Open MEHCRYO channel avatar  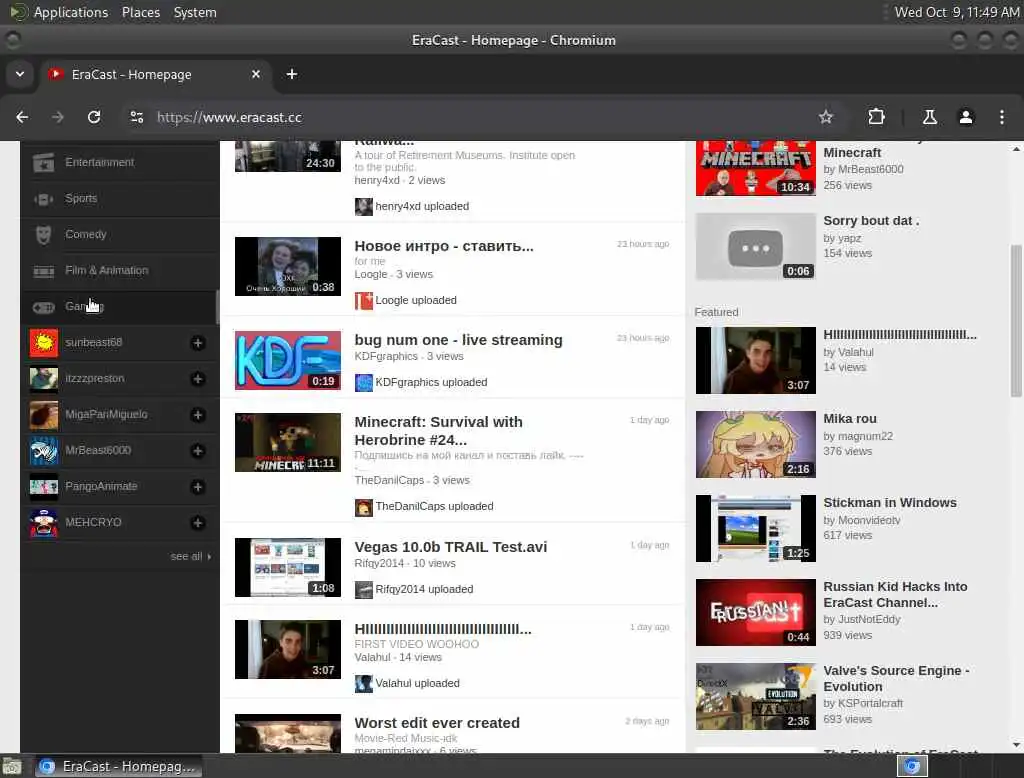click(44, 523)
